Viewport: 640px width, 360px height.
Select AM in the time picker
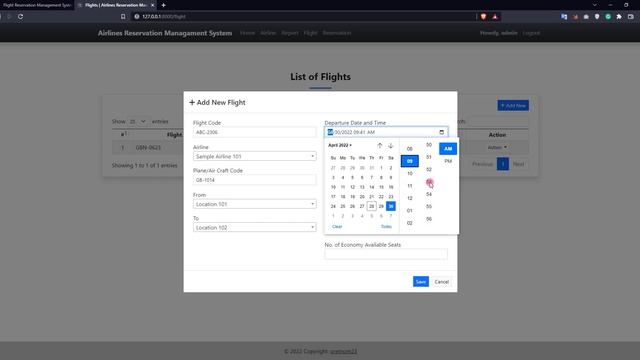point(448,149)
